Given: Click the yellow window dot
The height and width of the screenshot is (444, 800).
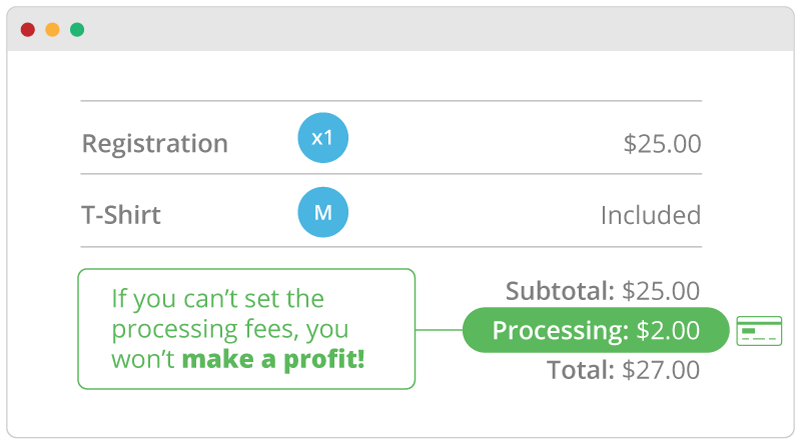Looking at the screenshot, I should click(x=53, y=30).
